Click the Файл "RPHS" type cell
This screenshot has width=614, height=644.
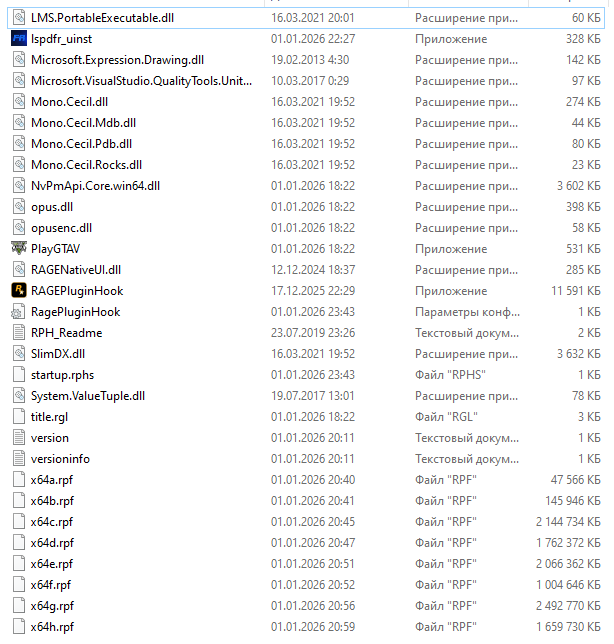click(x=450, y=375)
